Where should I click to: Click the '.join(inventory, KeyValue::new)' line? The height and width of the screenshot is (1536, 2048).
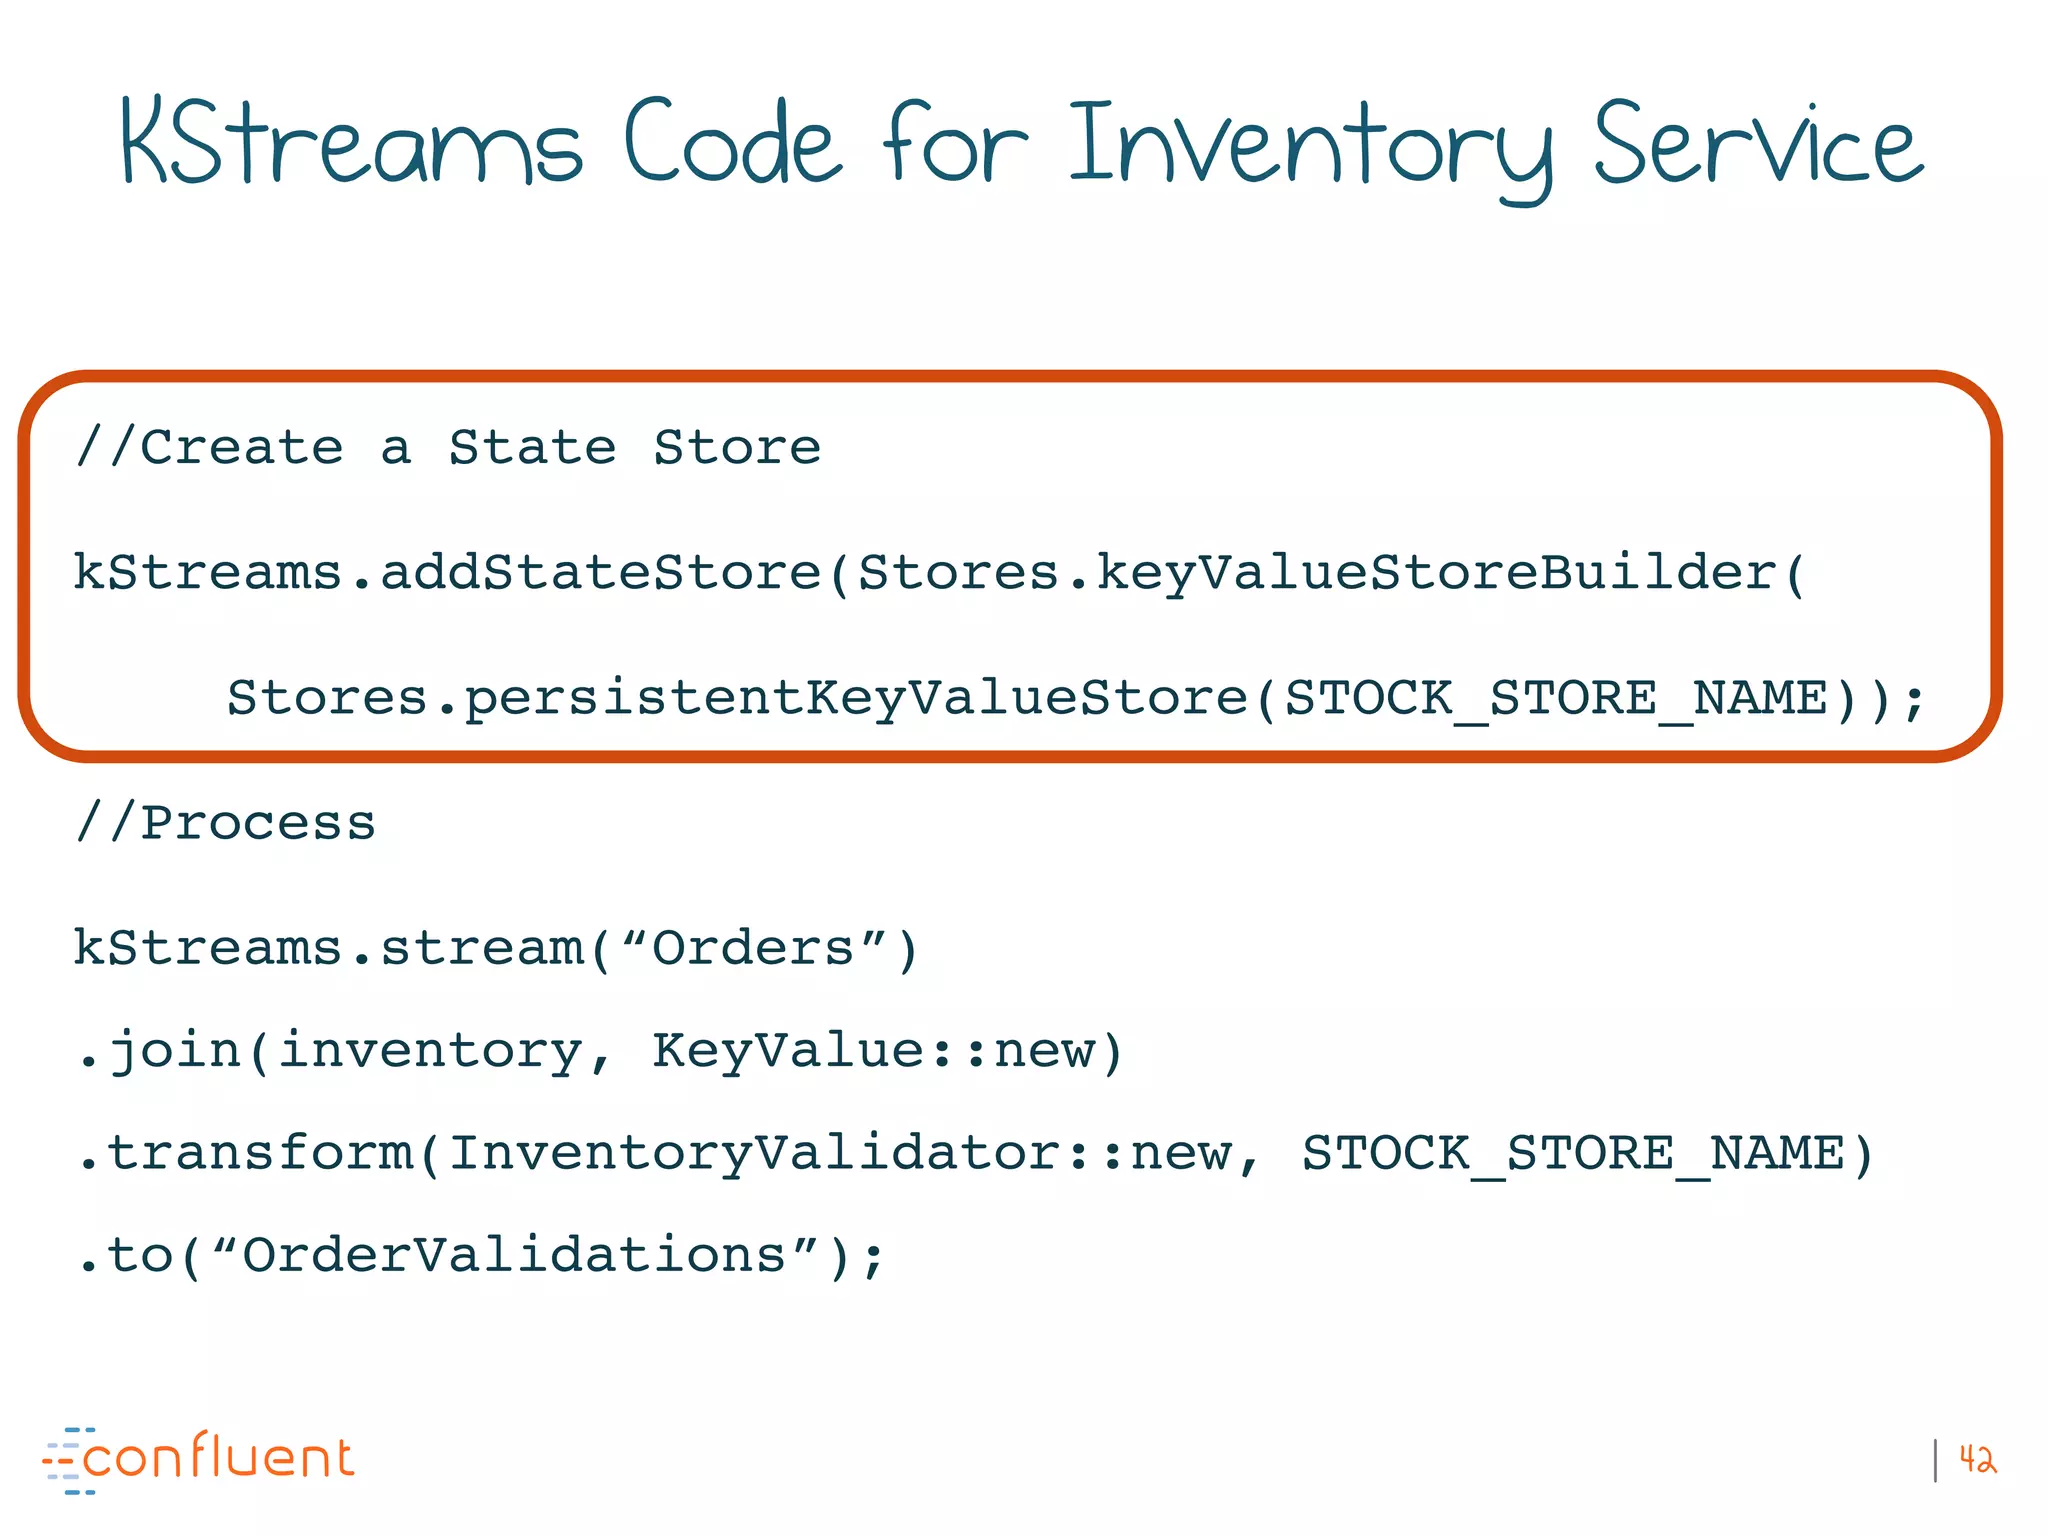601,1052
